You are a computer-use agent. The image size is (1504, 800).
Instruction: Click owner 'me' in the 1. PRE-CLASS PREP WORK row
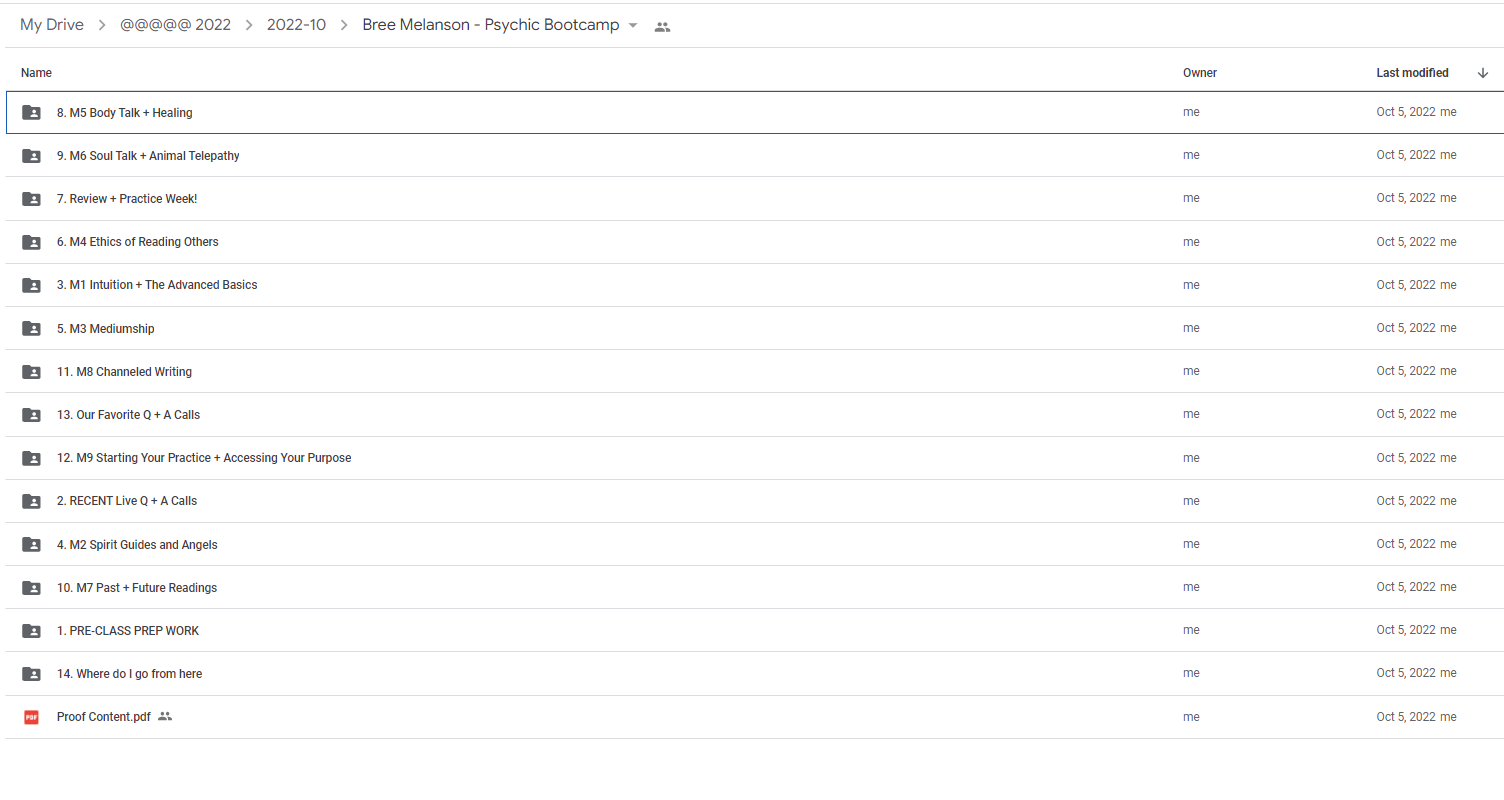[1191, 630]
